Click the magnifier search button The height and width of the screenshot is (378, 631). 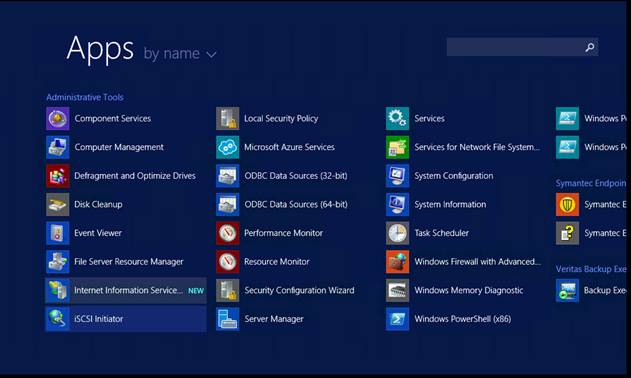(590, 48)
